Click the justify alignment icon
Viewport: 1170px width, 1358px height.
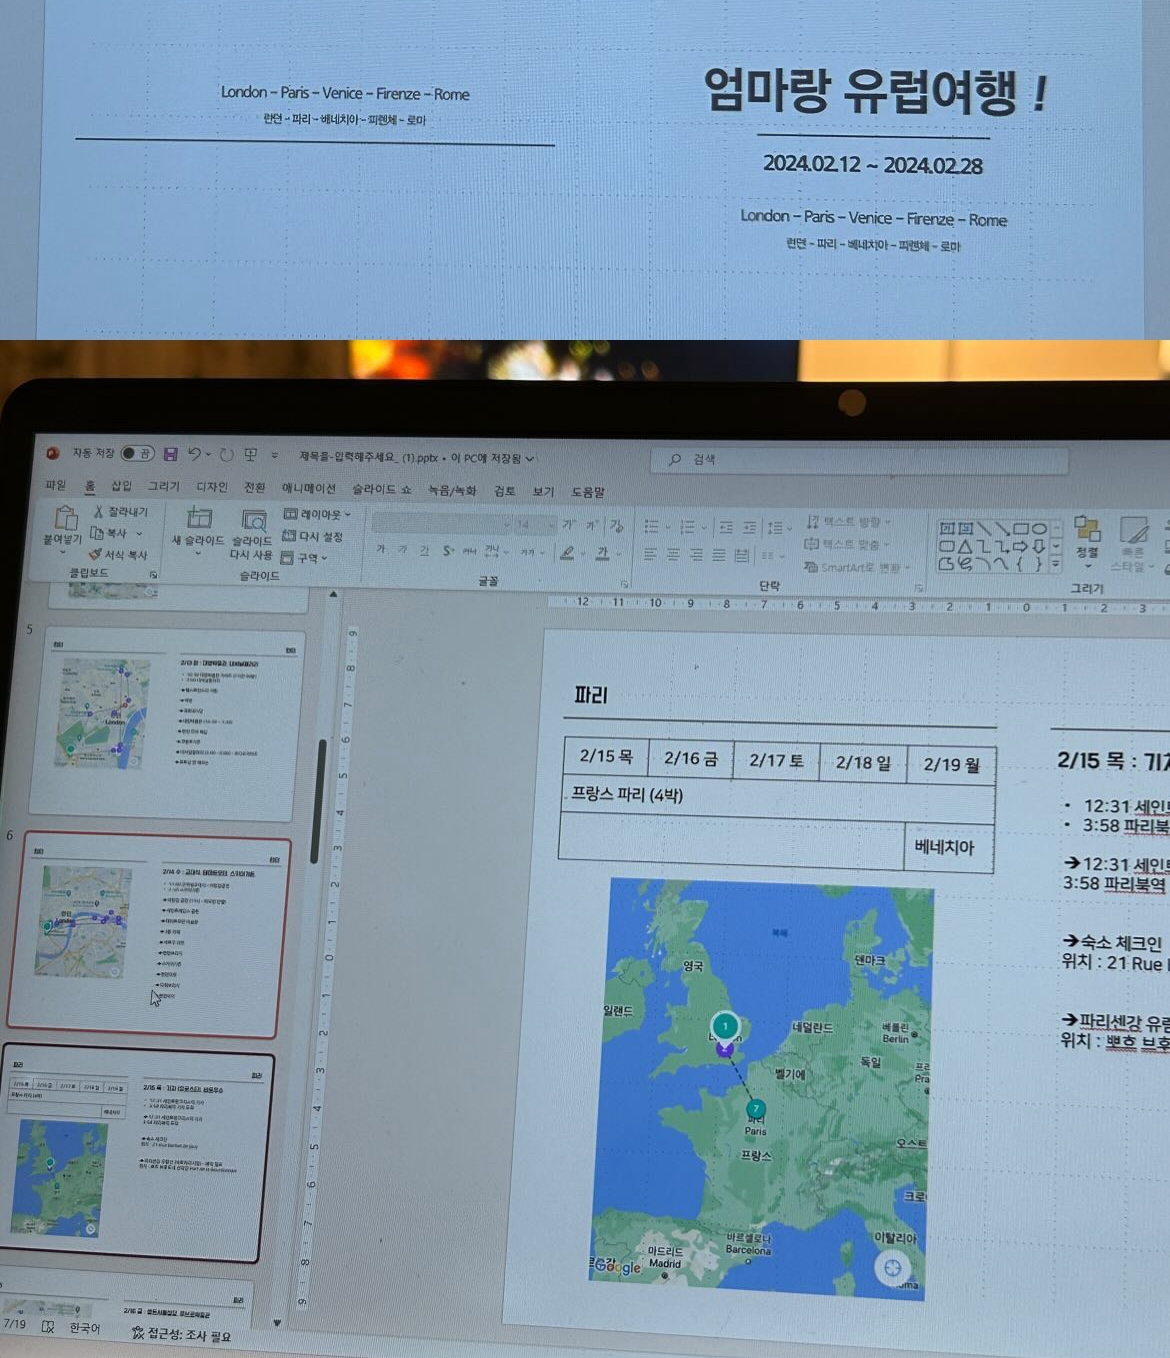coord(718,555)
